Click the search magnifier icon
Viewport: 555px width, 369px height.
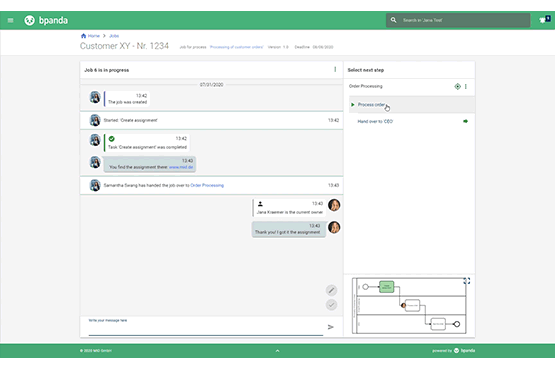click(393, 20)
